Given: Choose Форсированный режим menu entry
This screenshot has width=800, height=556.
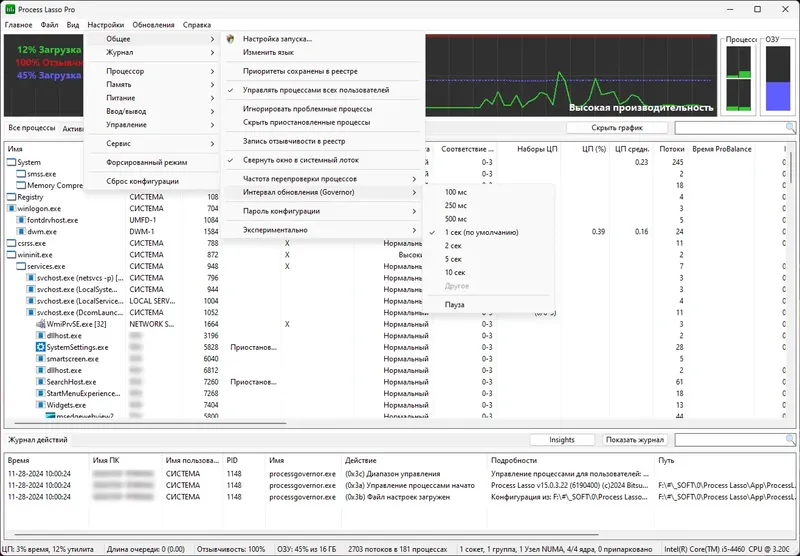Looking at the screenshot, I should tap(152, 162).
